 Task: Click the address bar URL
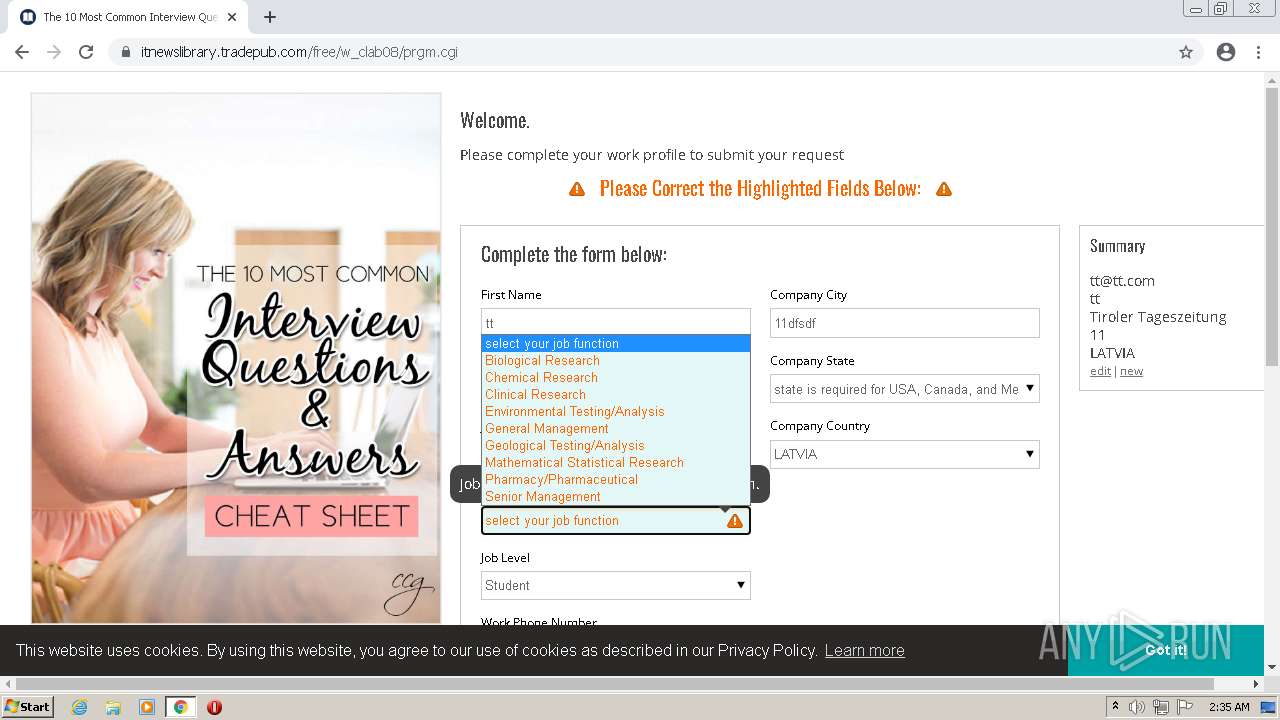click(x=299, y=52)
